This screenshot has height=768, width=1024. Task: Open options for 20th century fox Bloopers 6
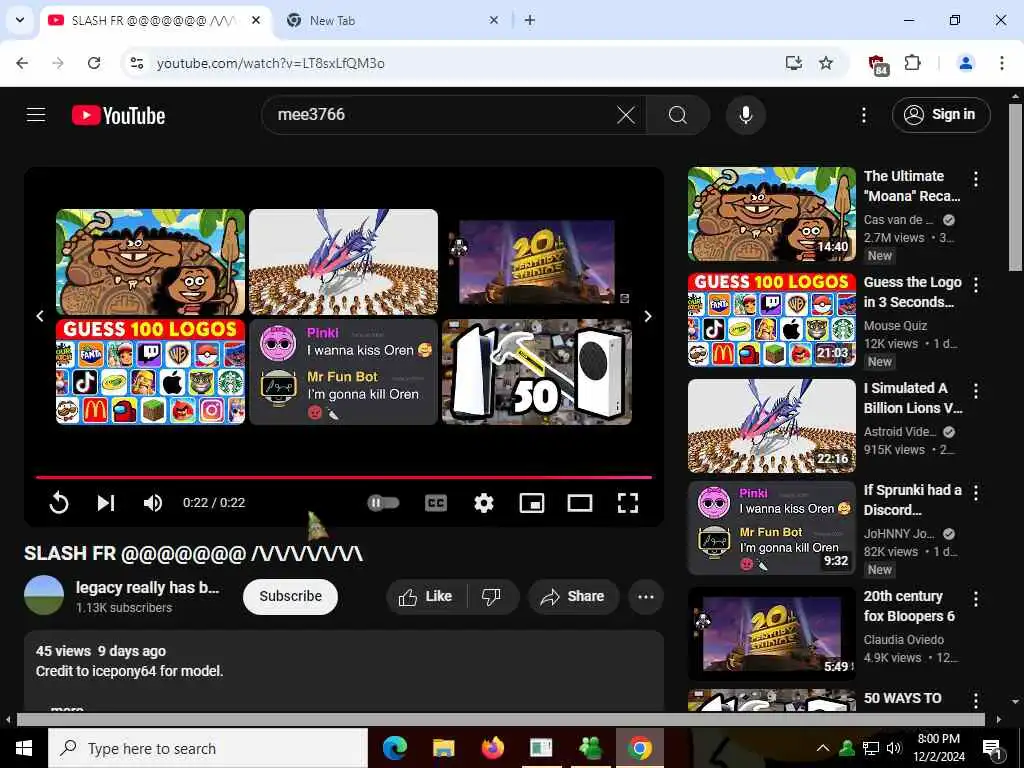click(976, 599)
